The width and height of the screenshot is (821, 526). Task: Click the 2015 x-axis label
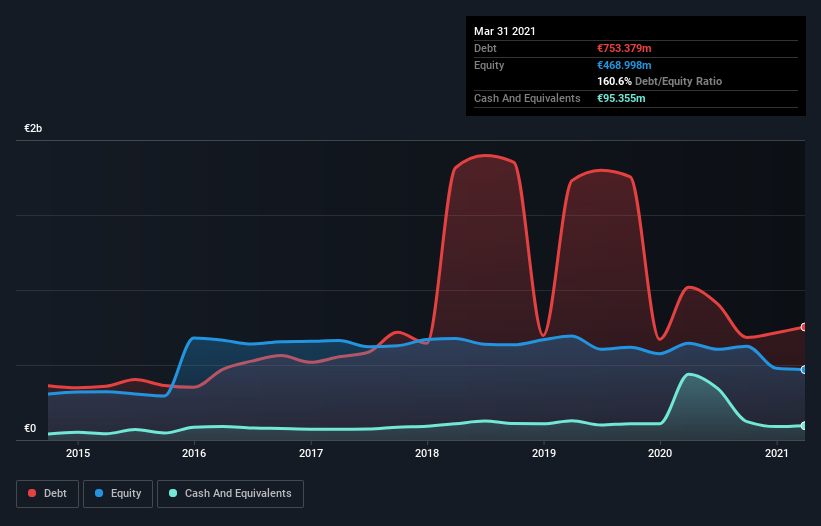(x=78, y=453)
